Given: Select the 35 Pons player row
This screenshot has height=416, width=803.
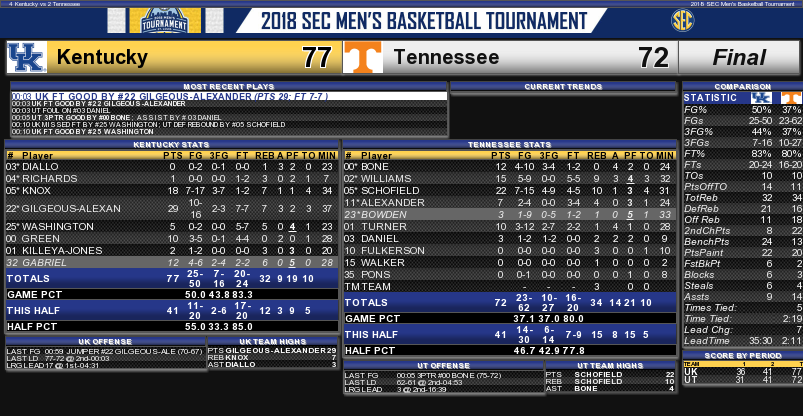Looking at the screenshot, I should tap(510, 275).
